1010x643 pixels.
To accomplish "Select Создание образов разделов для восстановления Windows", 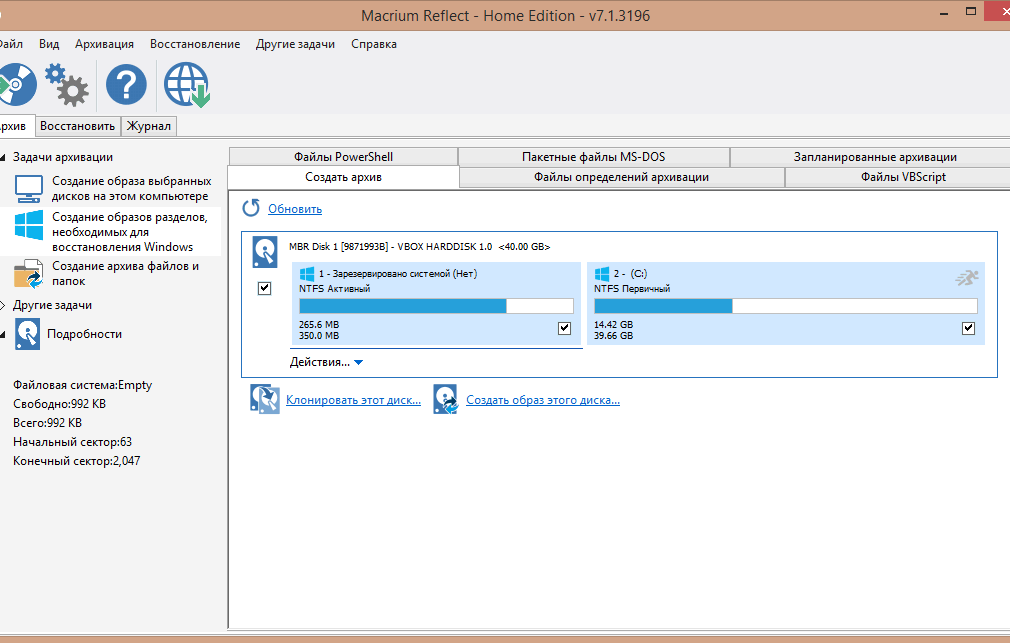I will pos(129,232).
